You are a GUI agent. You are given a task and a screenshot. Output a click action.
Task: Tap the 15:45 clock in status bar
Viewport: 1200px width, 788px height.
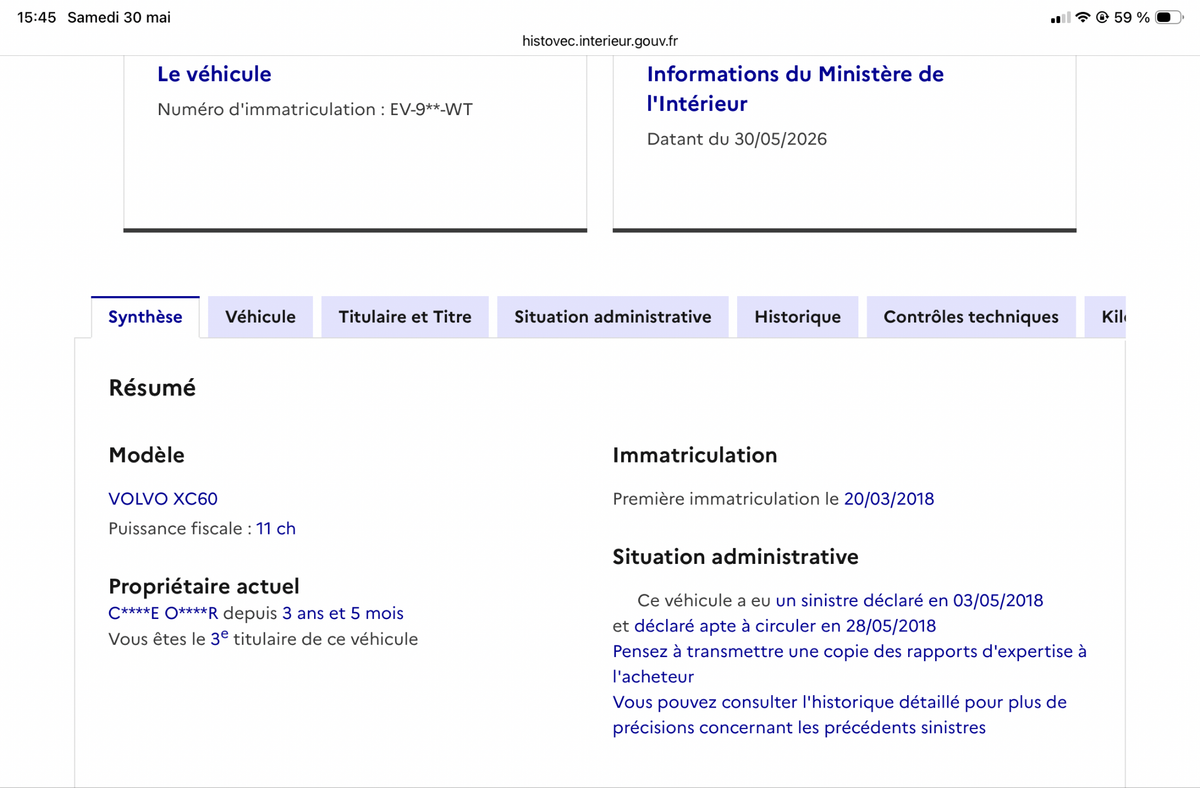pos(37,18)
